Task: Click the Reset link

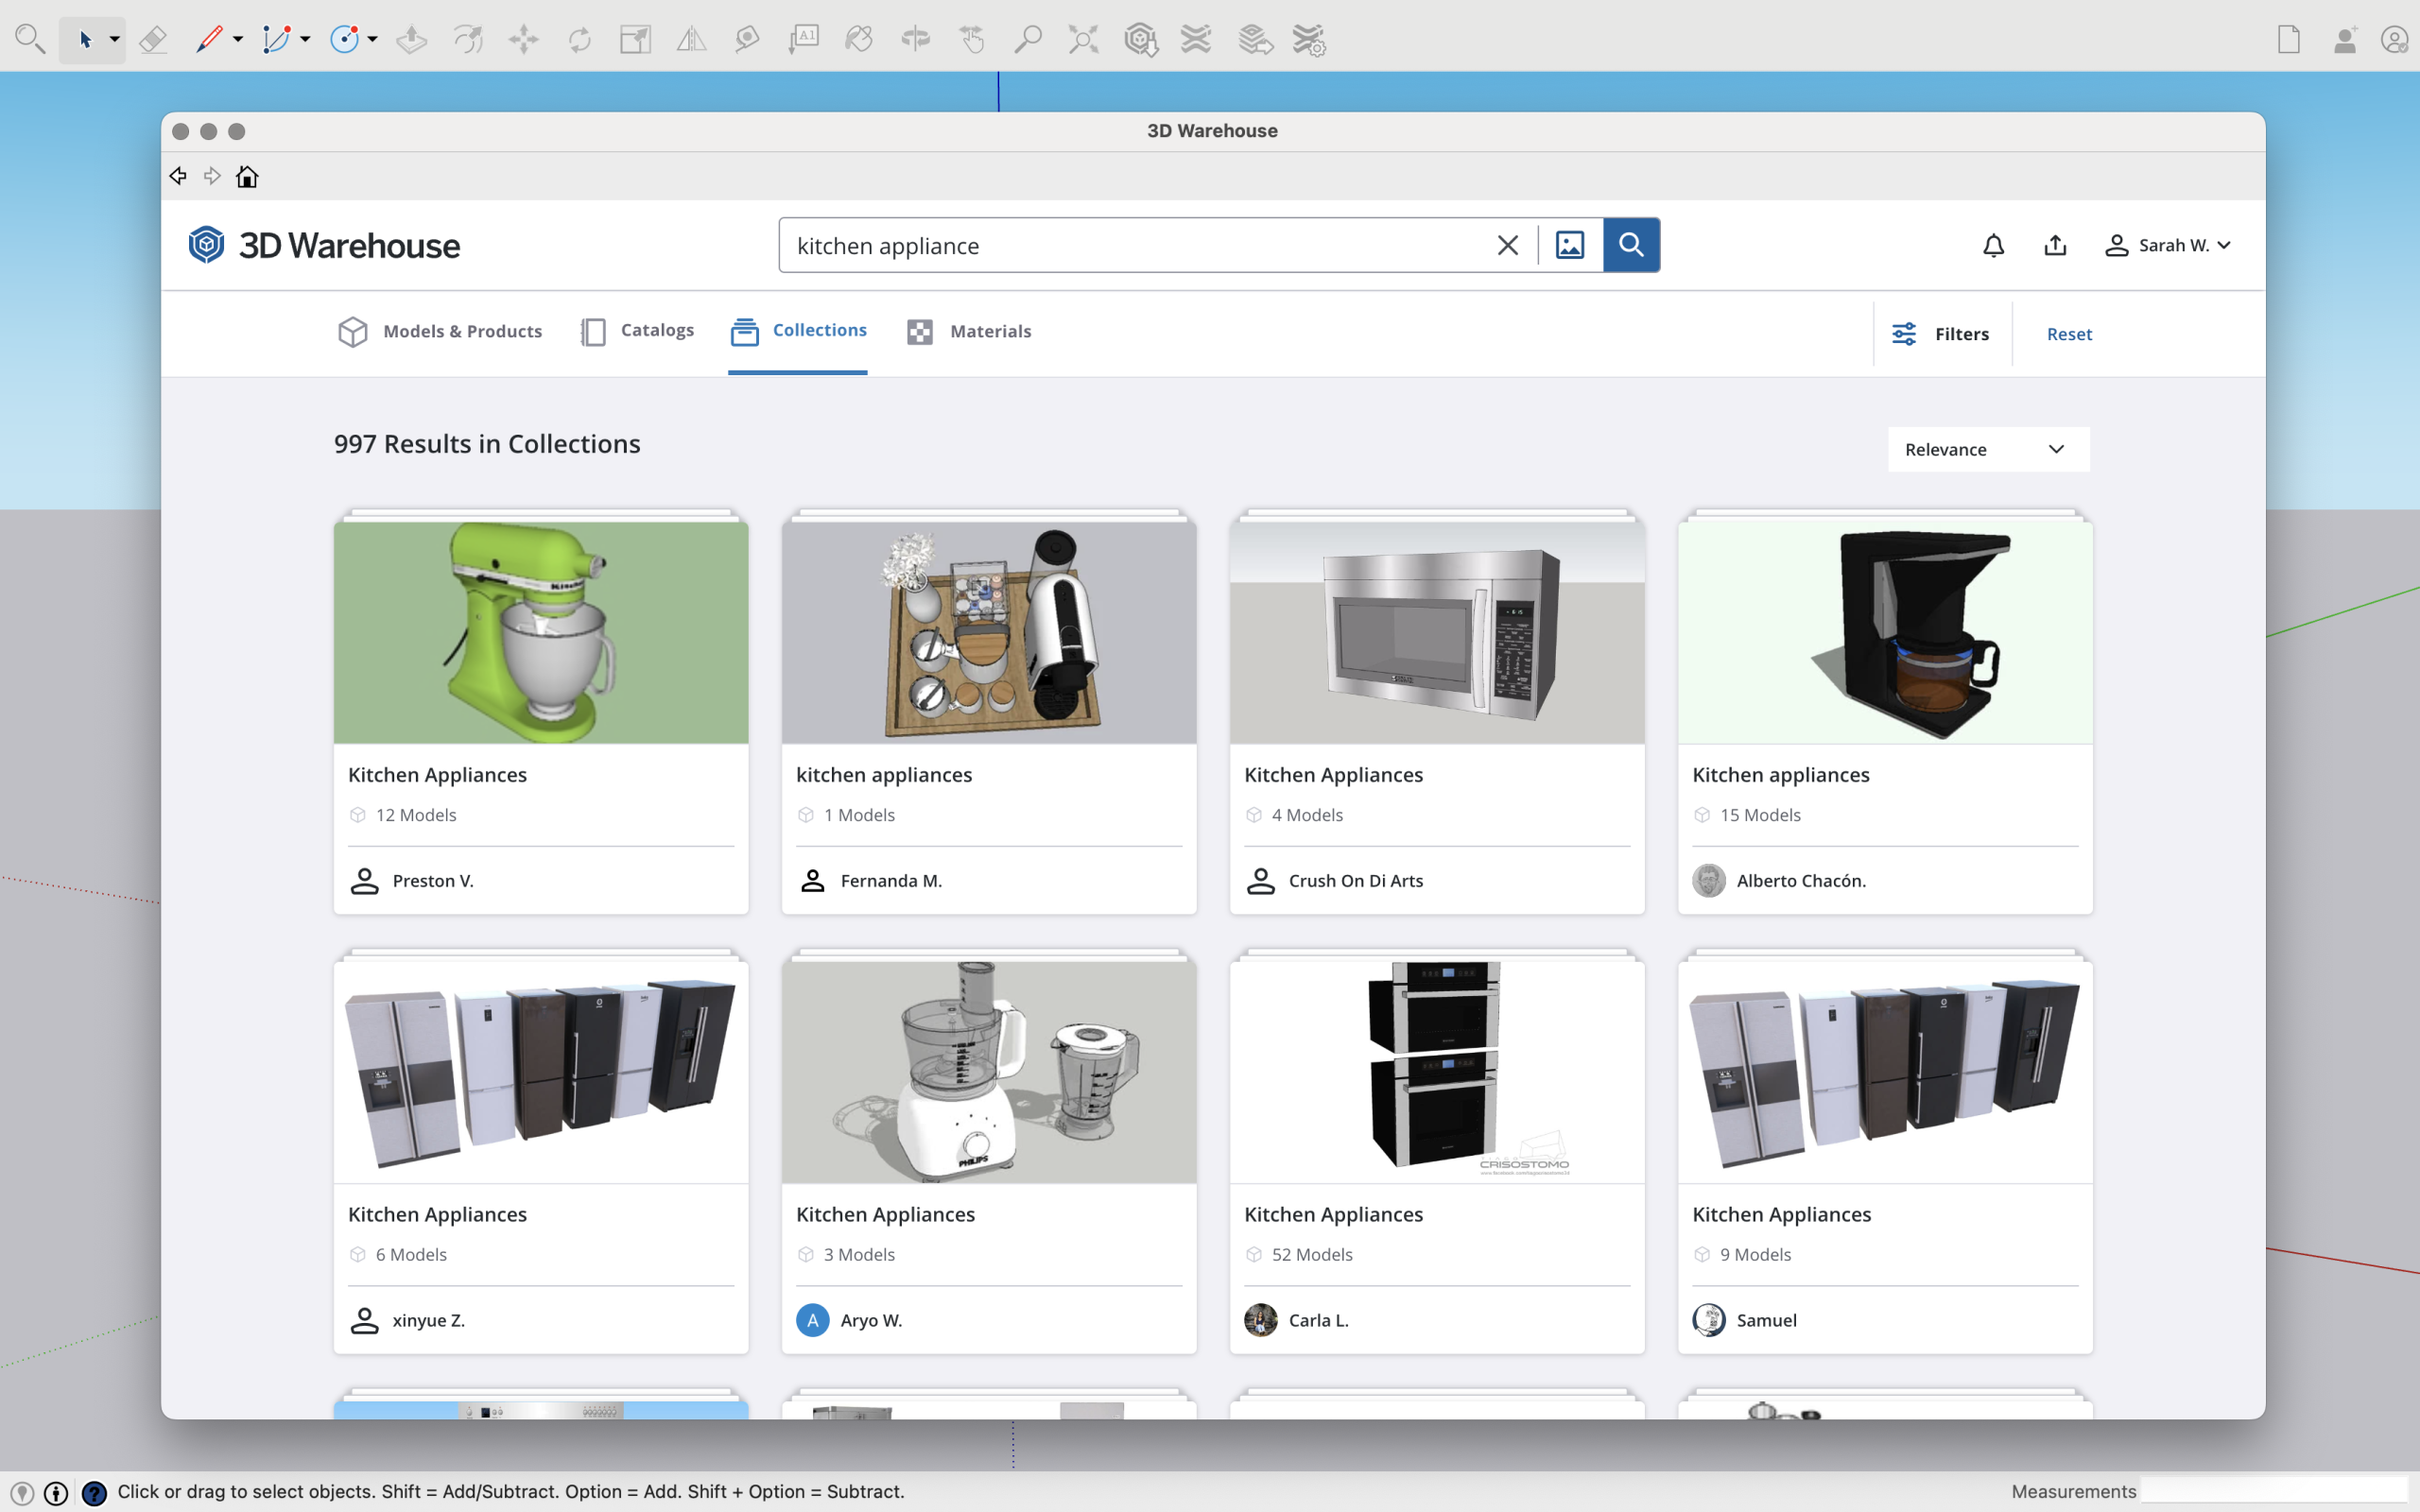Action: [2069, 334]
